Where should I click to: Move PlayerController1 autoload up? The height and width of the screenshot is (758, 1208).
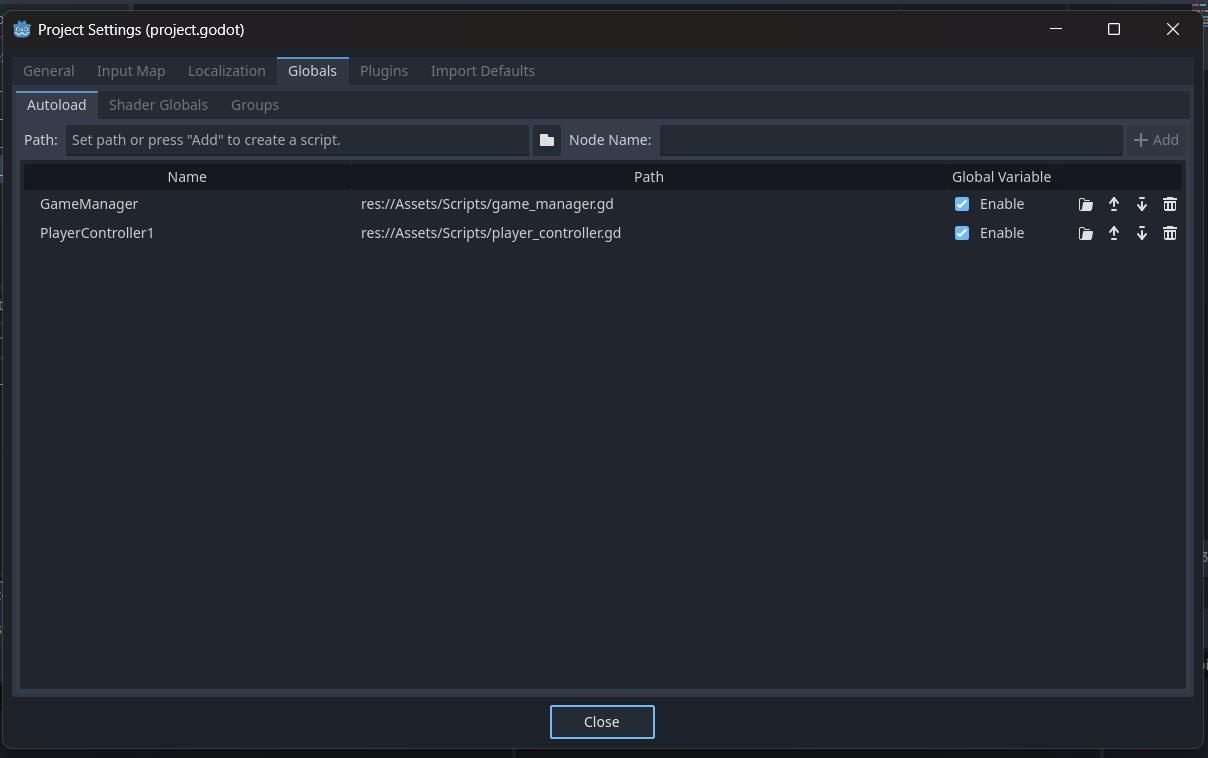[x=1113, y=233]
